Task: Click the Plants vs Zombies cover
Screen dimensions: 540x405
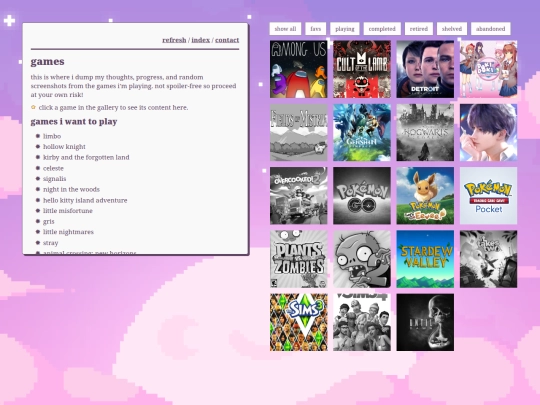Action: pyautogui.click(x=299, y=259)
